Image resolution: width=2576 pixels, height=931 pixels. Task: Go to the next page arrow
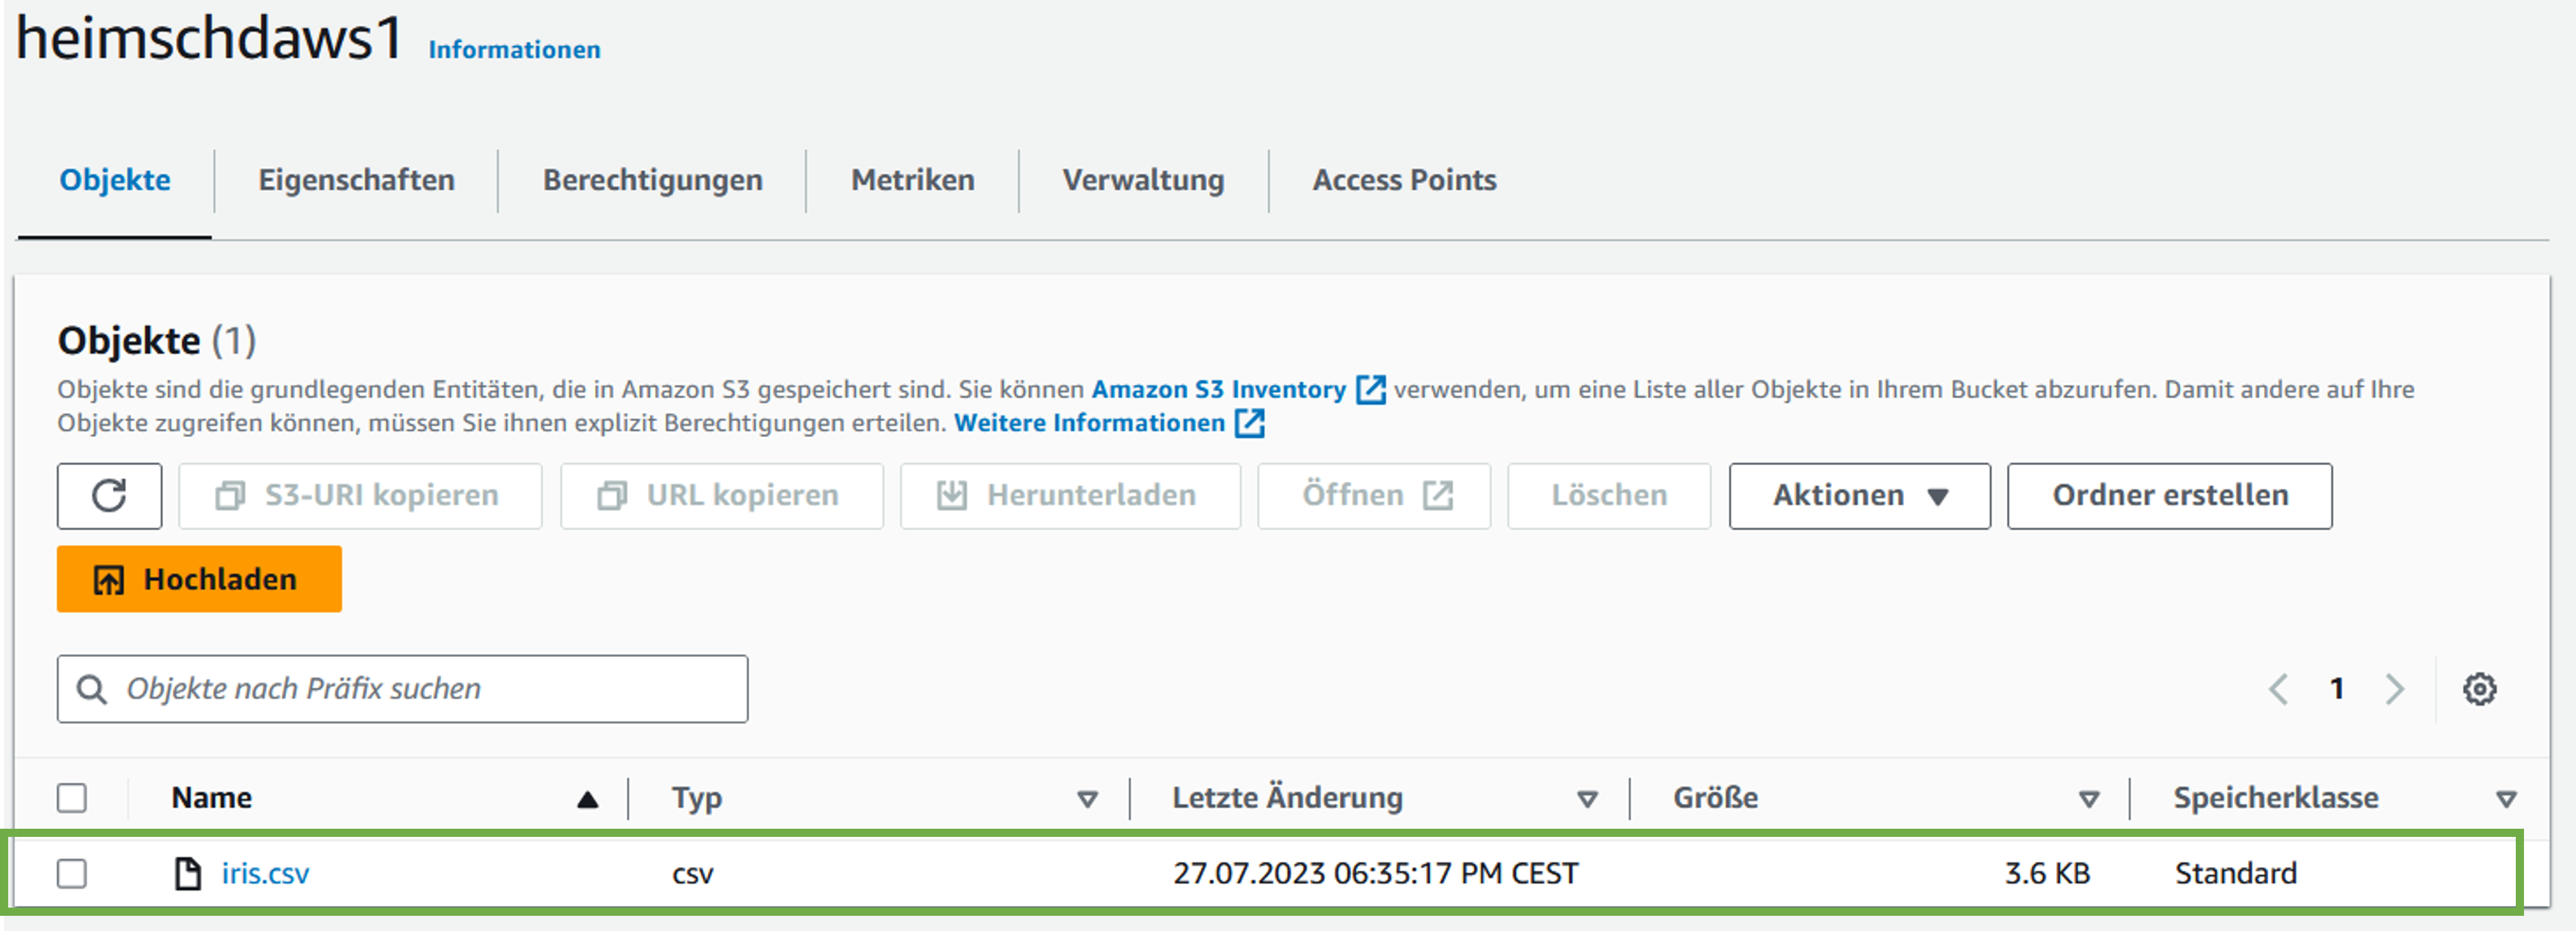pyautogui.click(x=2394, y=689)
